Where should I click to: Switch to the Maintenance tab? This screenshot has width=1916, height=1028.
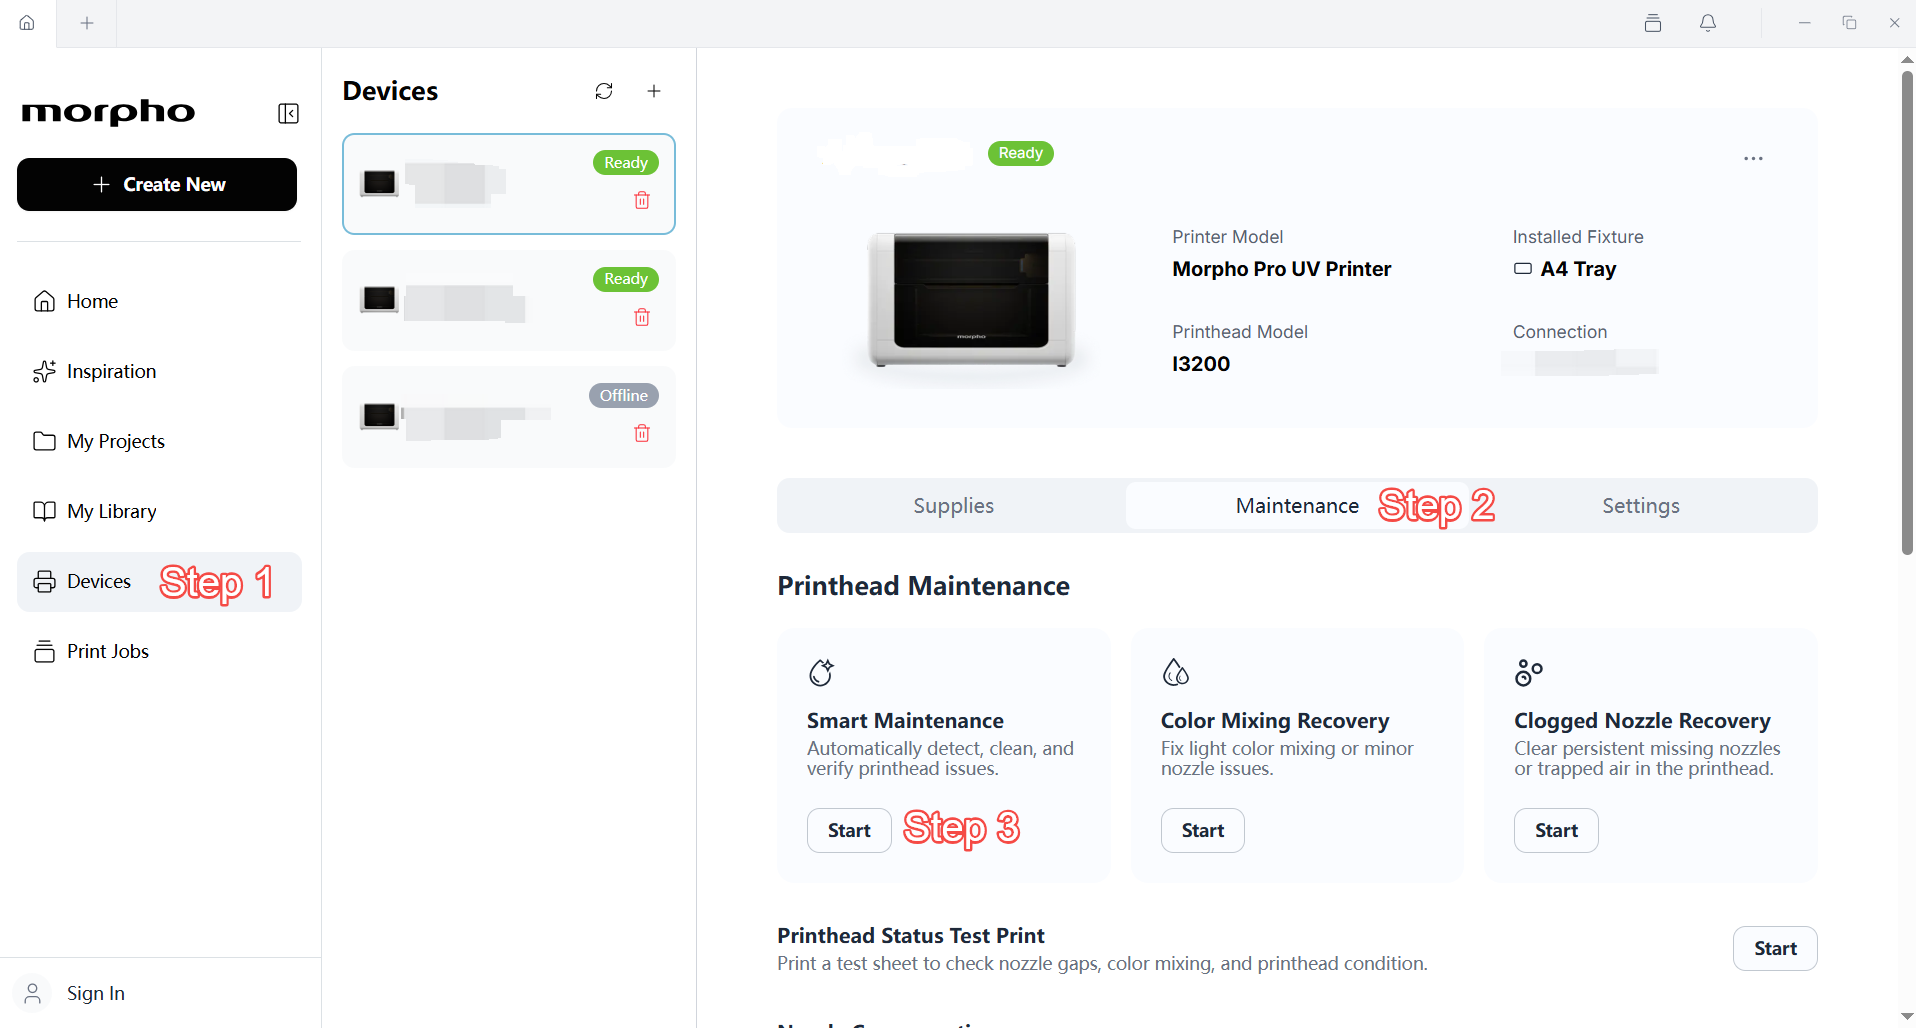[1297, 506]
